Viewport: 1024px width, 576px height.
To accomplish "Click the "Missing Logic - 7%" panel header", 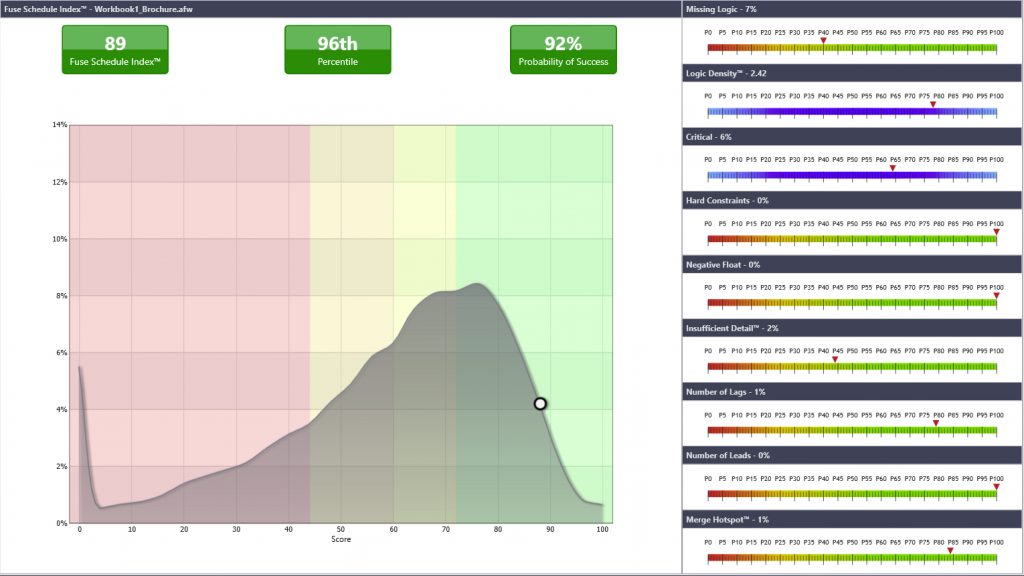I will tap(852, 9).
